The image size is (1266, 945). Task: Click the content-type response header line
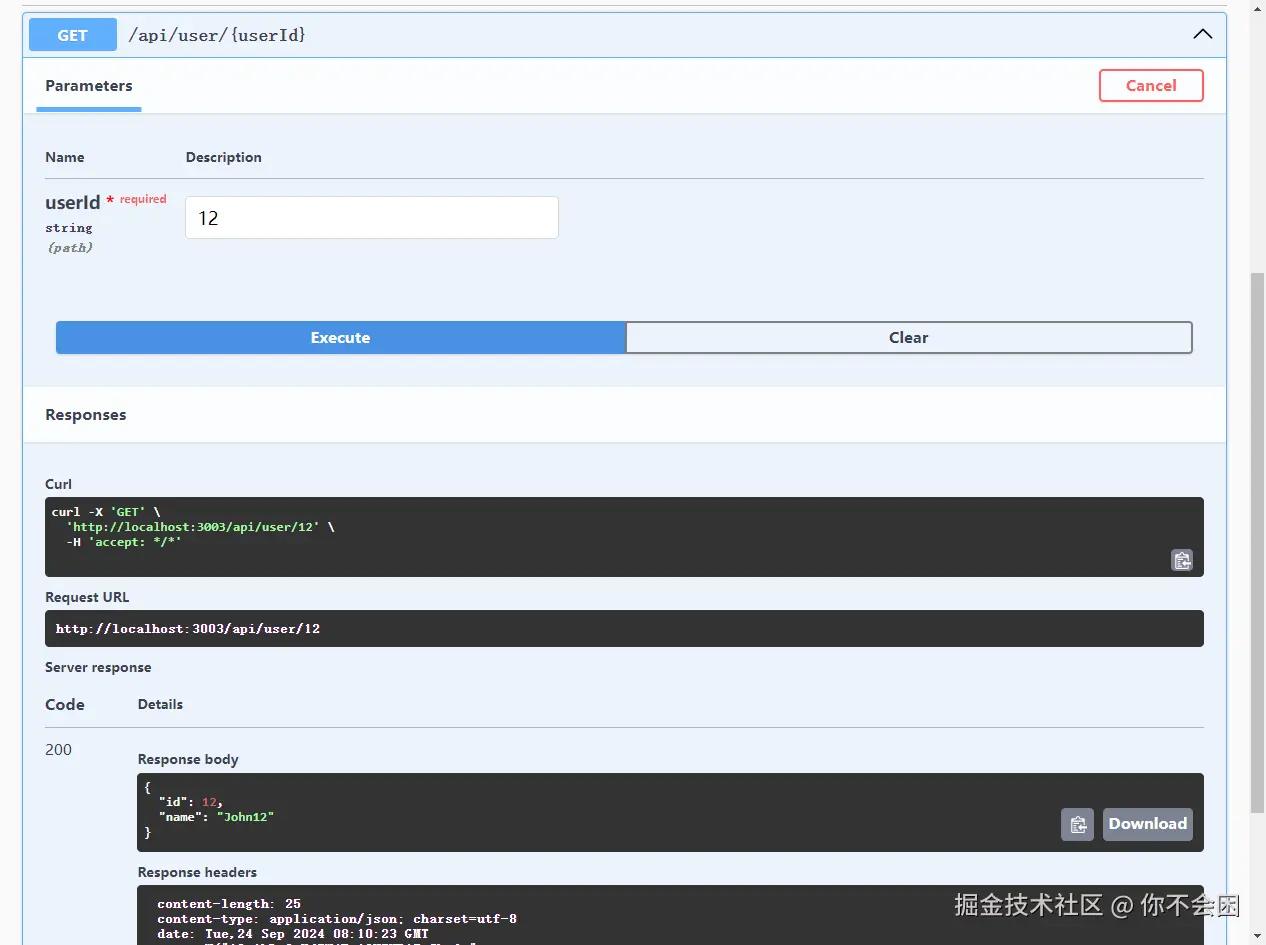pos(337,919)
